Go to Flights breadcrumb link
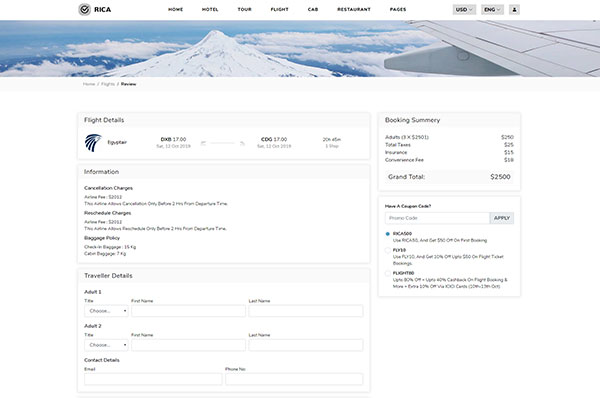This screenshot has width=600, height=398. (108, 84)
